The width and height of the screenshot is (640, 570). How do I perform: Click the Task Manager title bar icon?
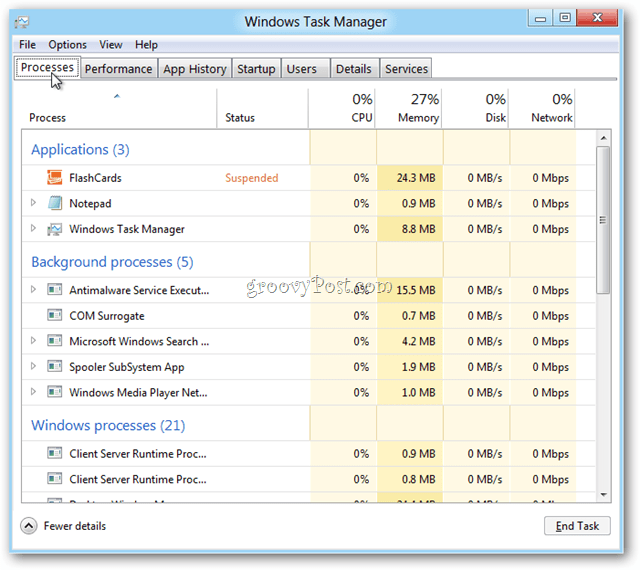pos(22,22)
